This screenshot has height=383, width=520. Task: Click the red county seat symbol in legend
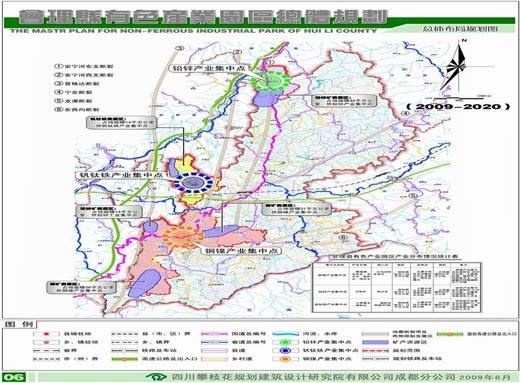pyautogui.click(x=46, y=334)
